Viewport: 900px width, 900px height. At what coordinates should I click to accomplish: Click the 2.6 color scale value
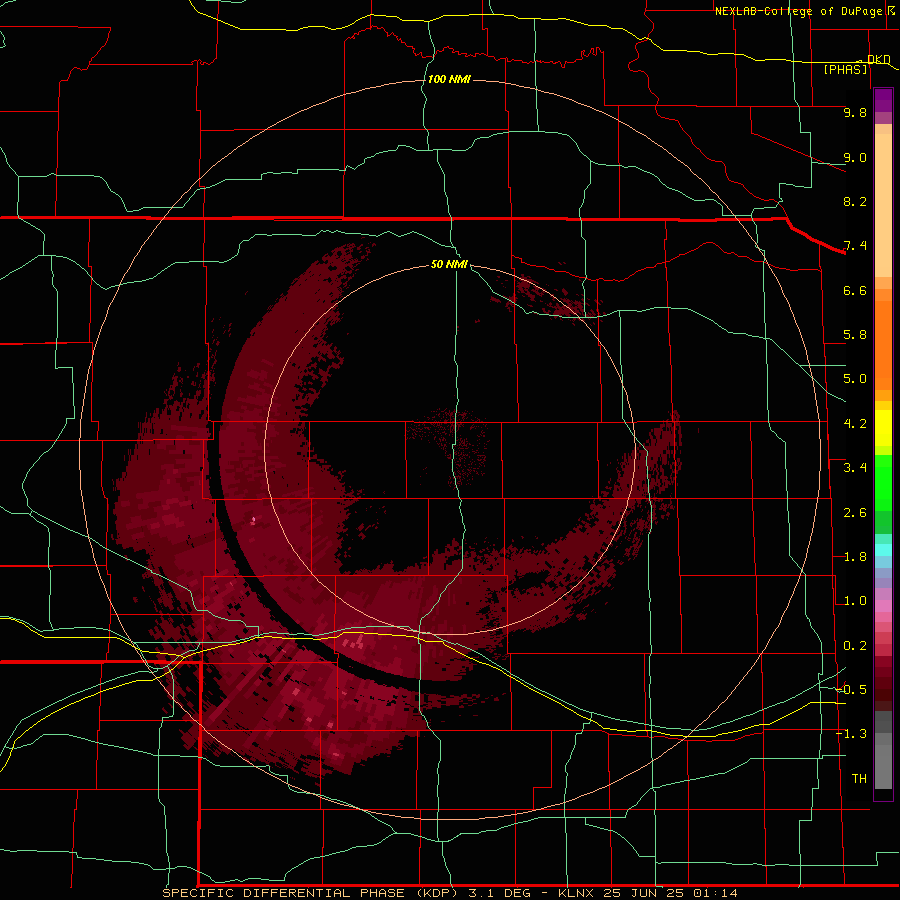point(855,513)
